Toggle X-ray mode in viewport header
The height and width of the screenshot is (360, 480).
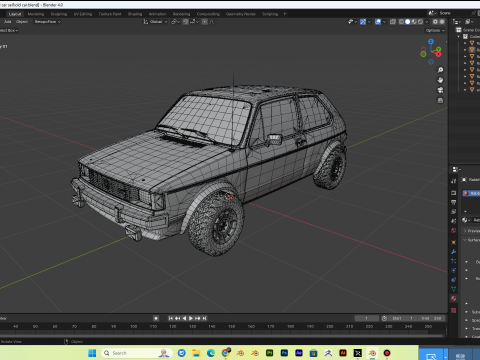pos(393,22)
